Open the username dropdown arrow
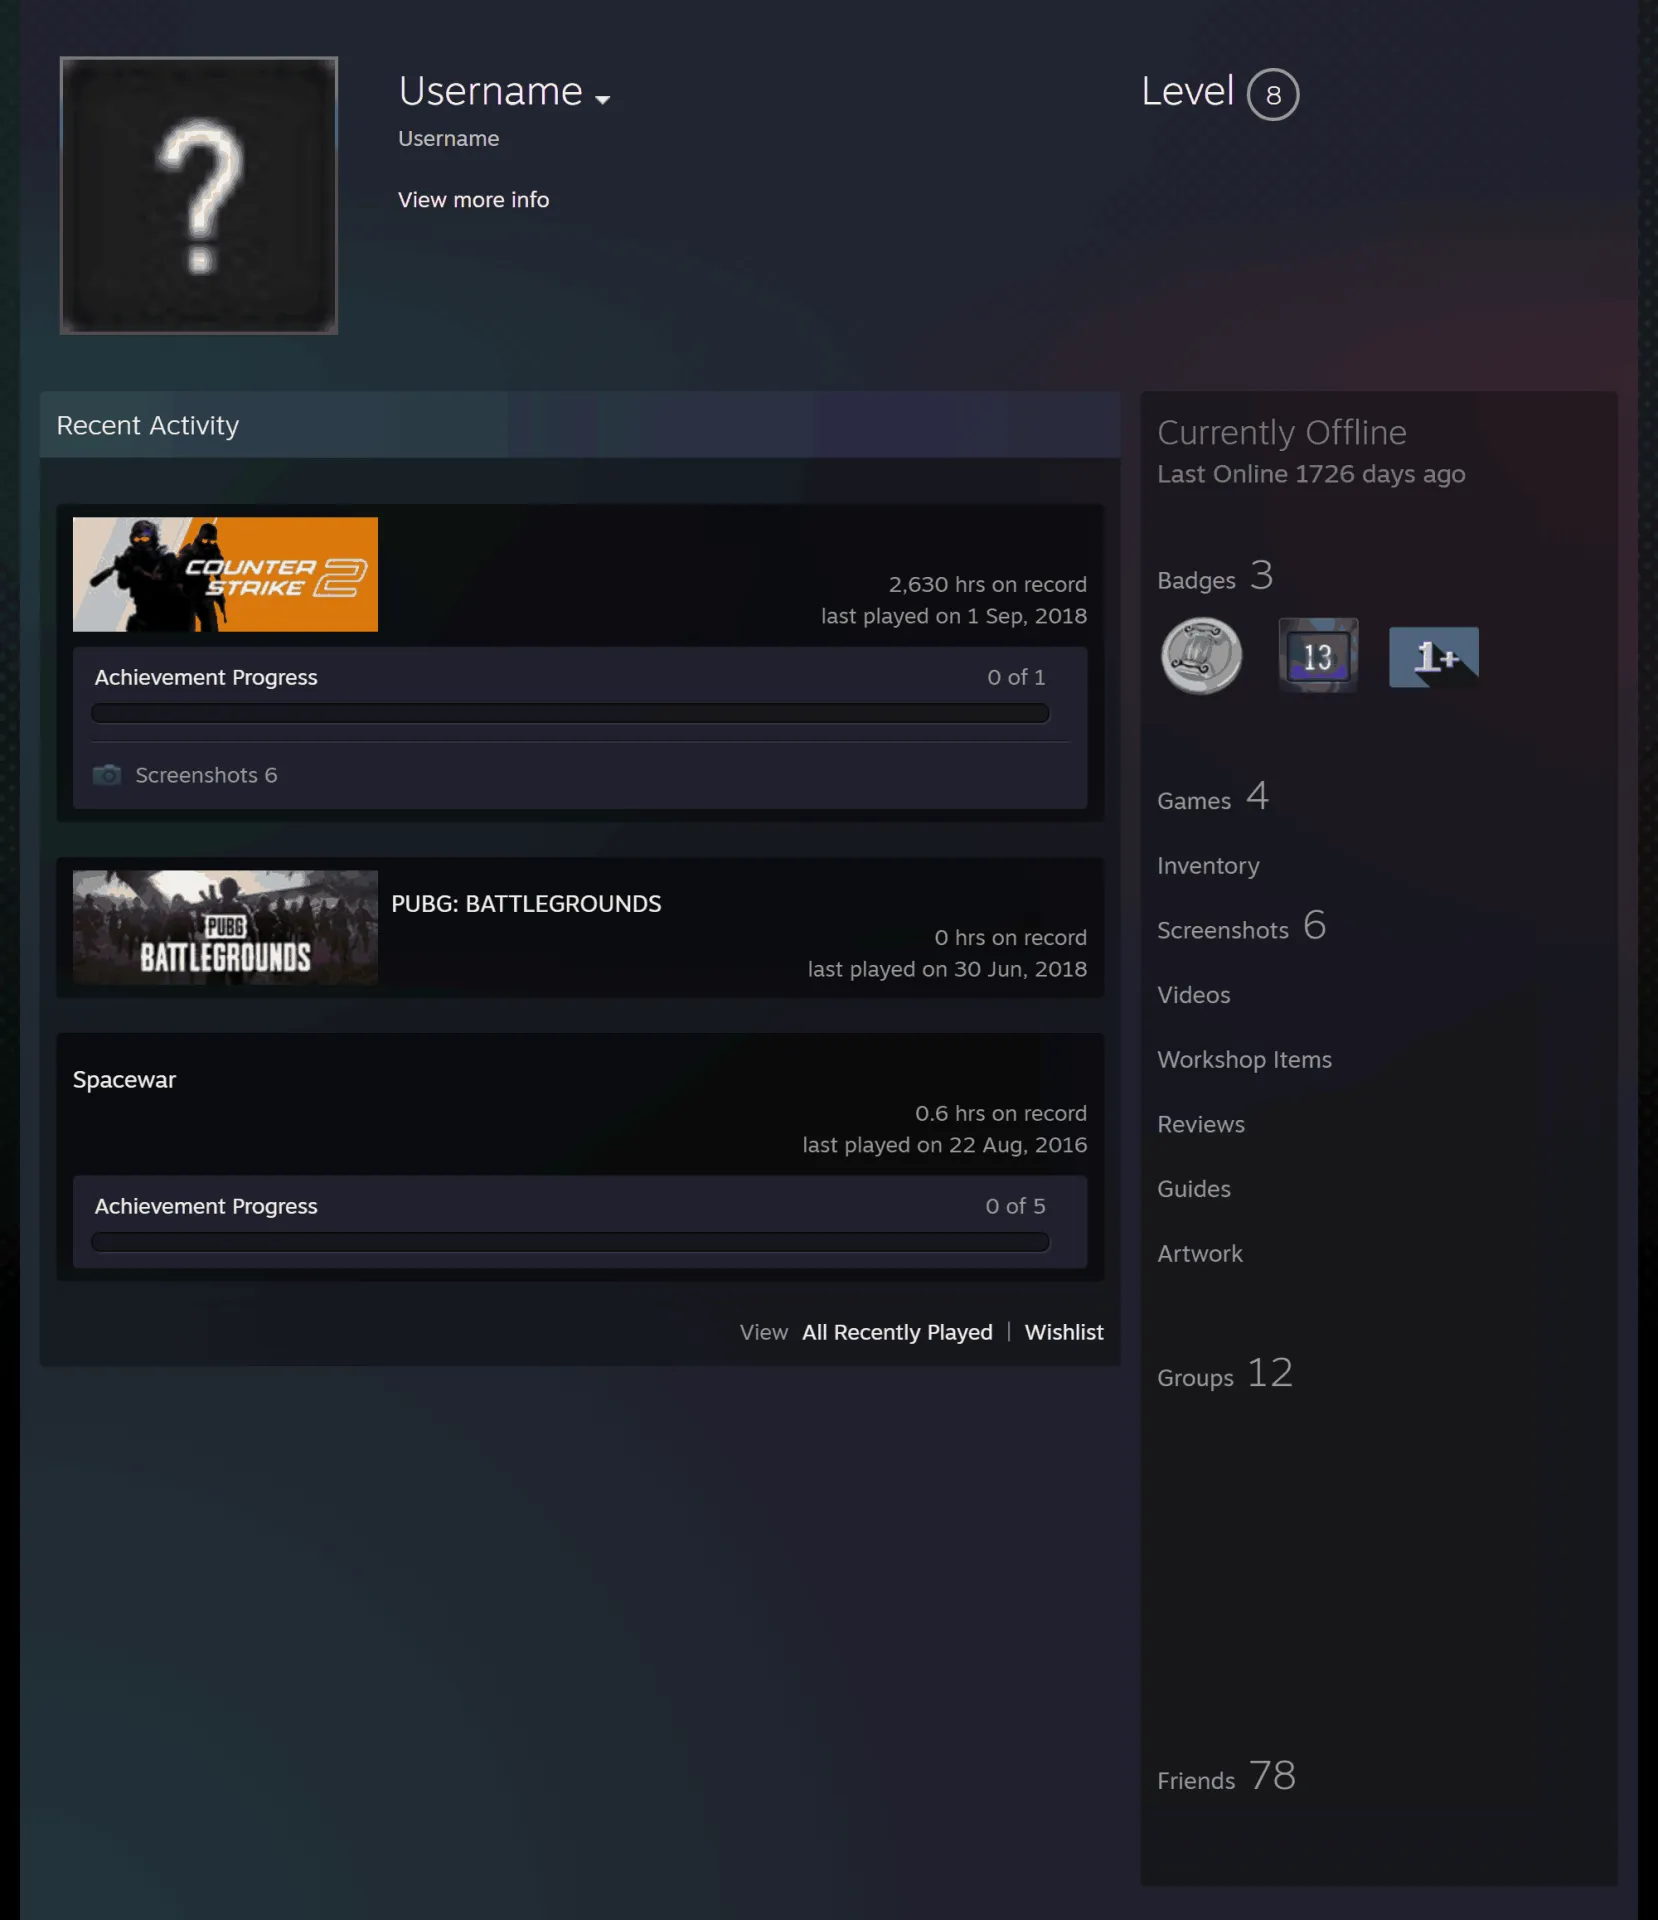 (602, 99)
